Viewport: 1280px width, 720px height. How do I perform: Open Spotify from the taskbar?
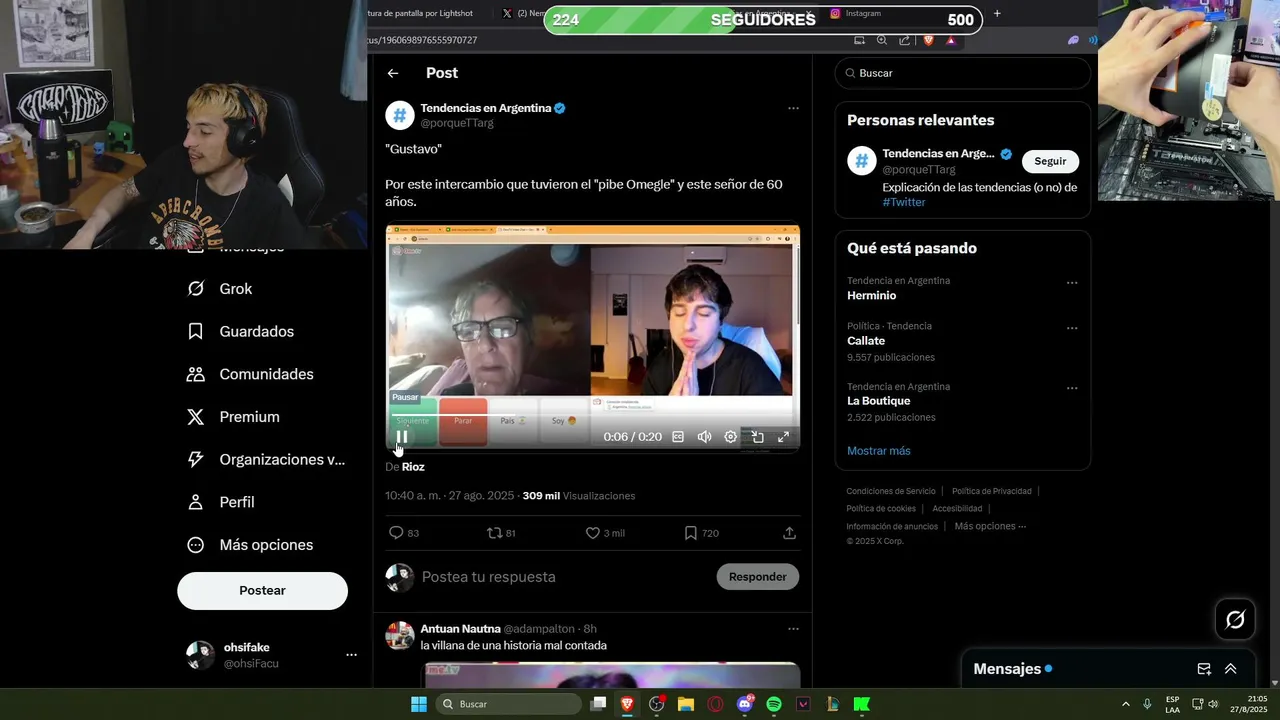(774, 704)
